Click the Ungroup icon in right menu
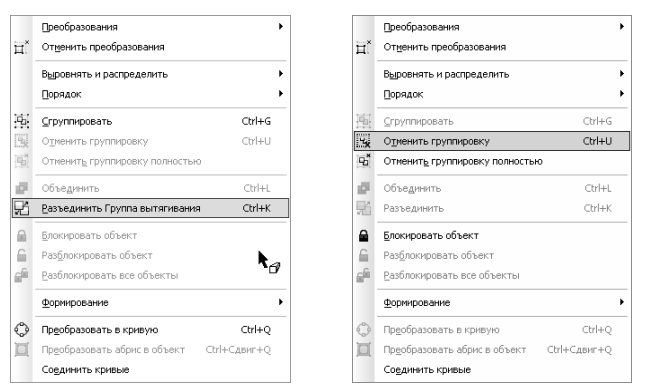656x392 pixels. click(363, 141)
